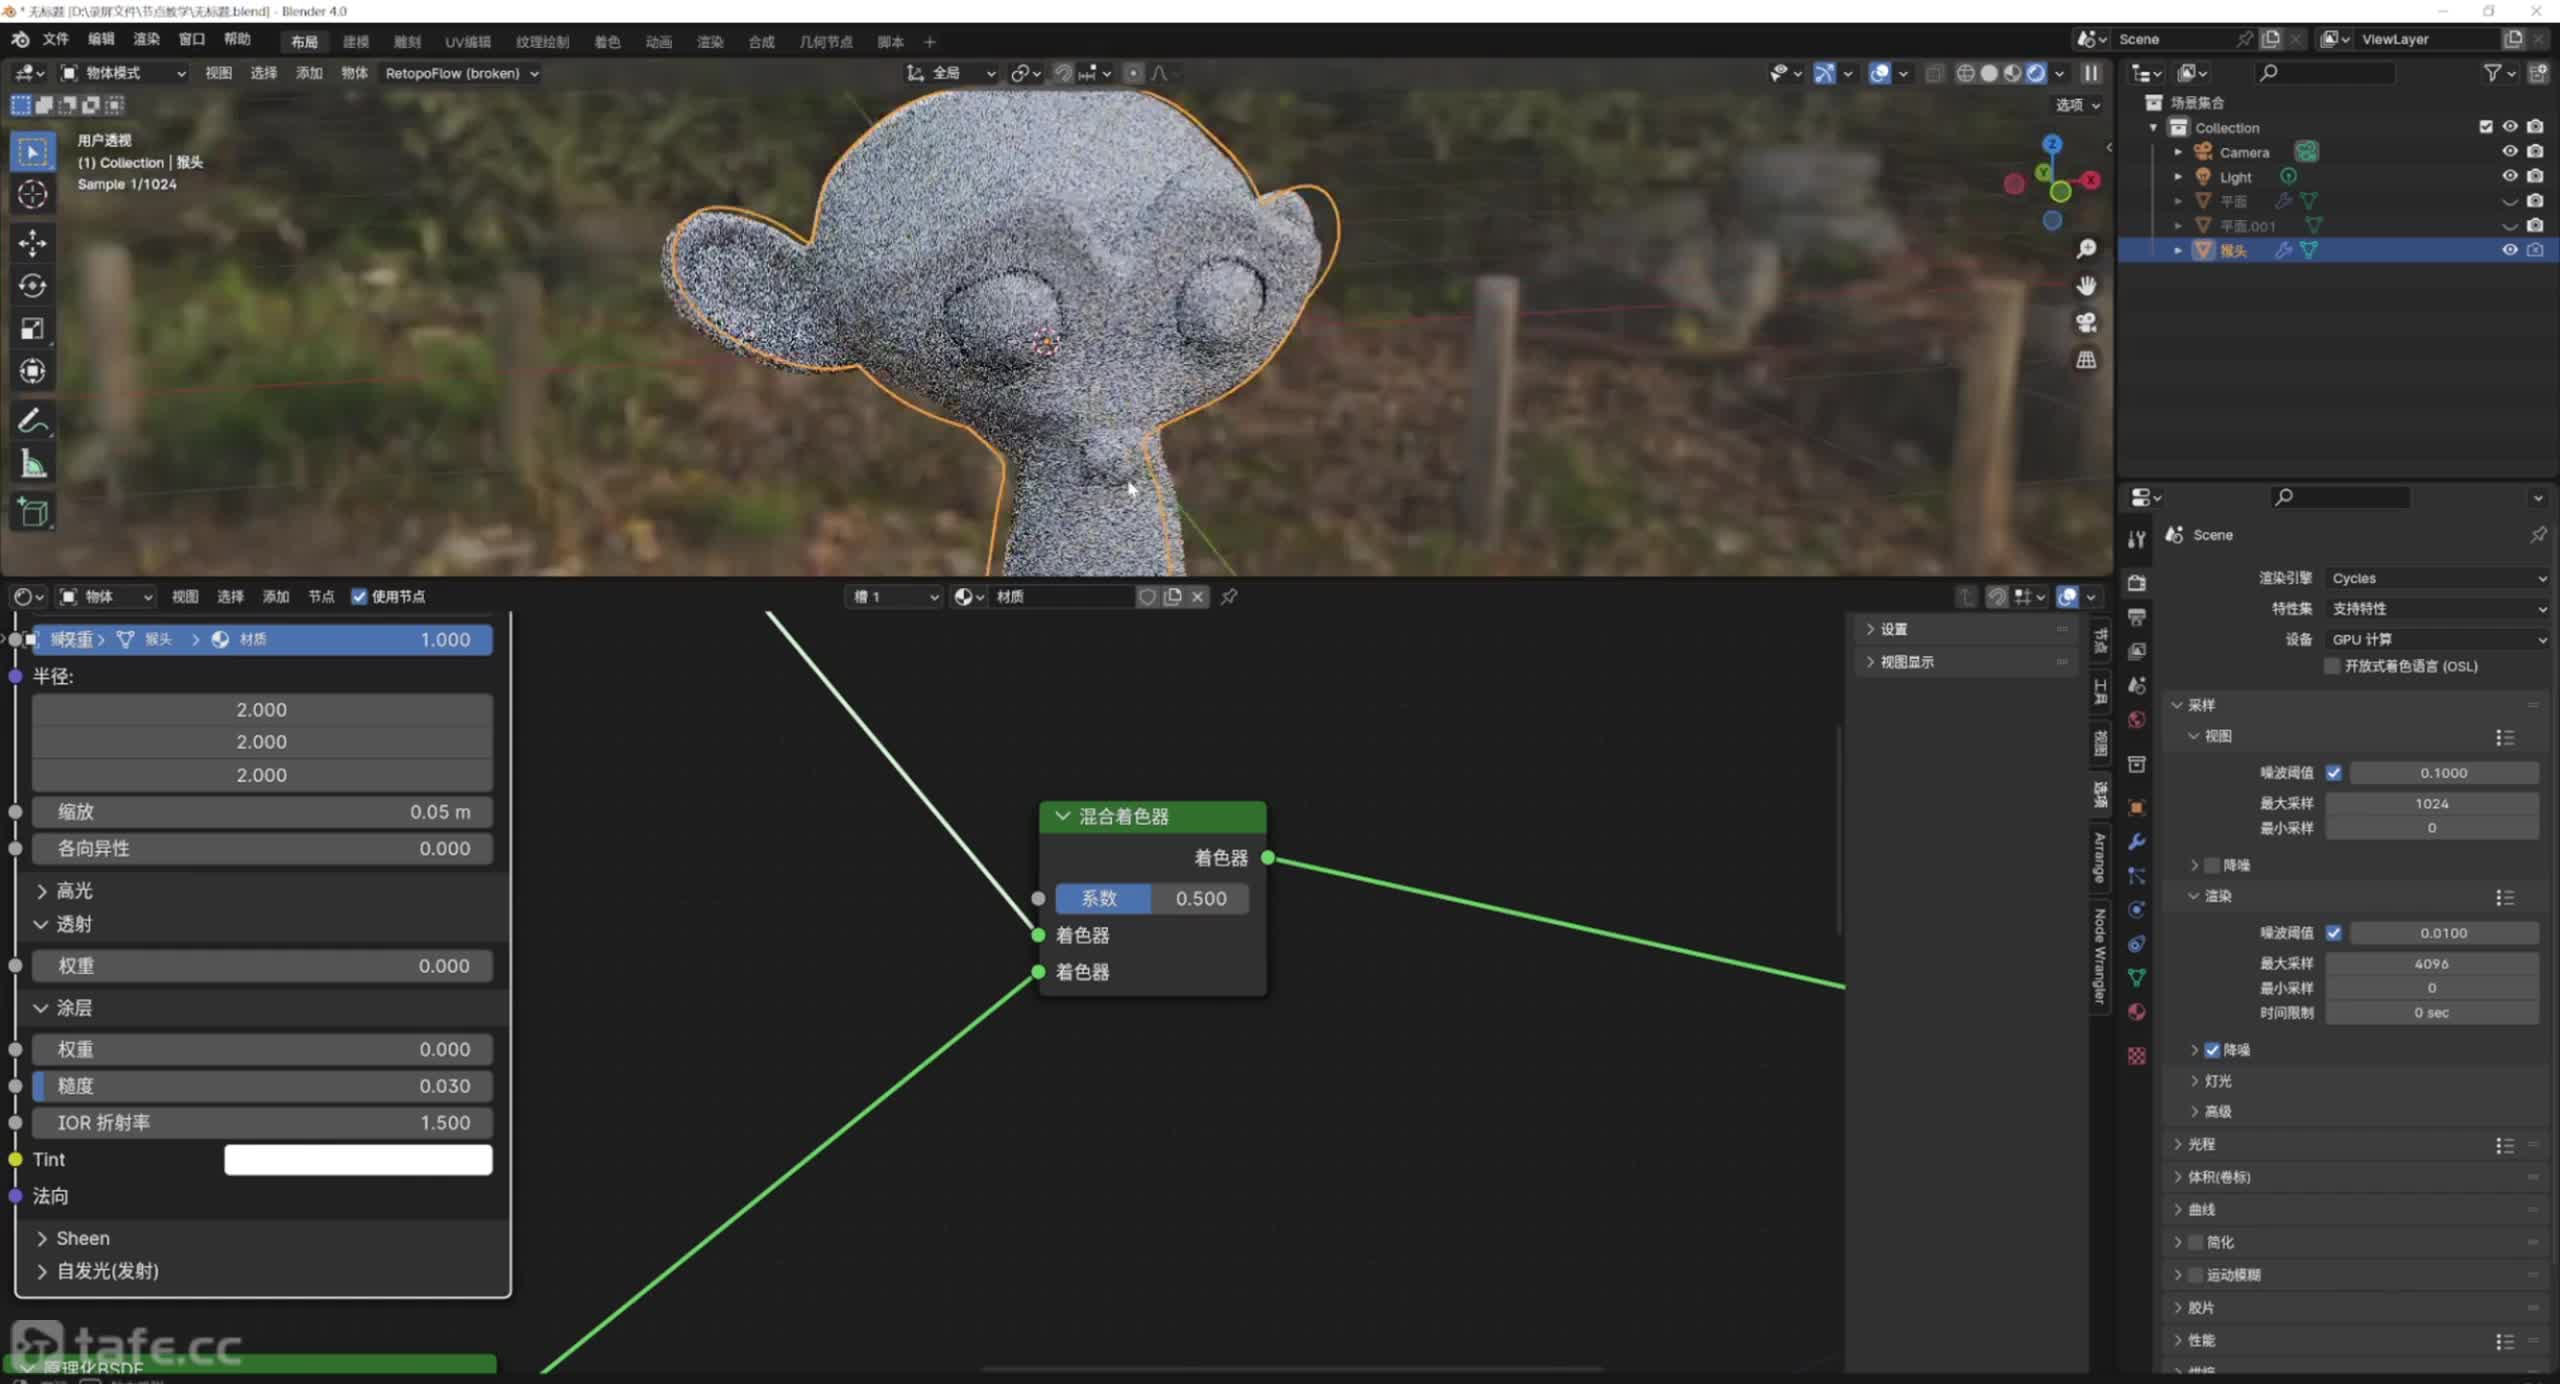This screenshot has height=1384, width=2560.
Task: Open the RetopoFlow (broken) dropdown
Action: (x=461, y=73)
